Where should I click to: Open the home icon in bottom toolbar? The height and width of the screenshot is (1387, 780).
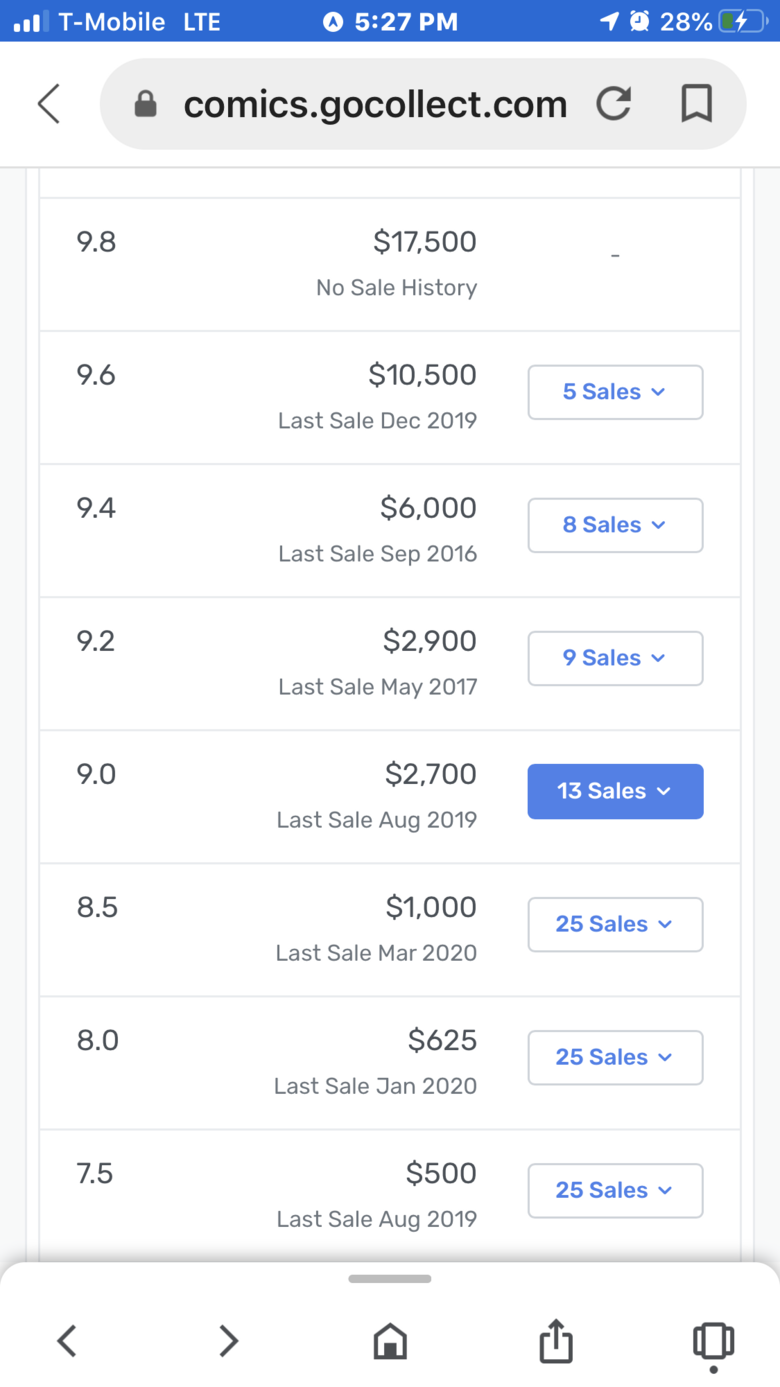(x=390, y=1341)
